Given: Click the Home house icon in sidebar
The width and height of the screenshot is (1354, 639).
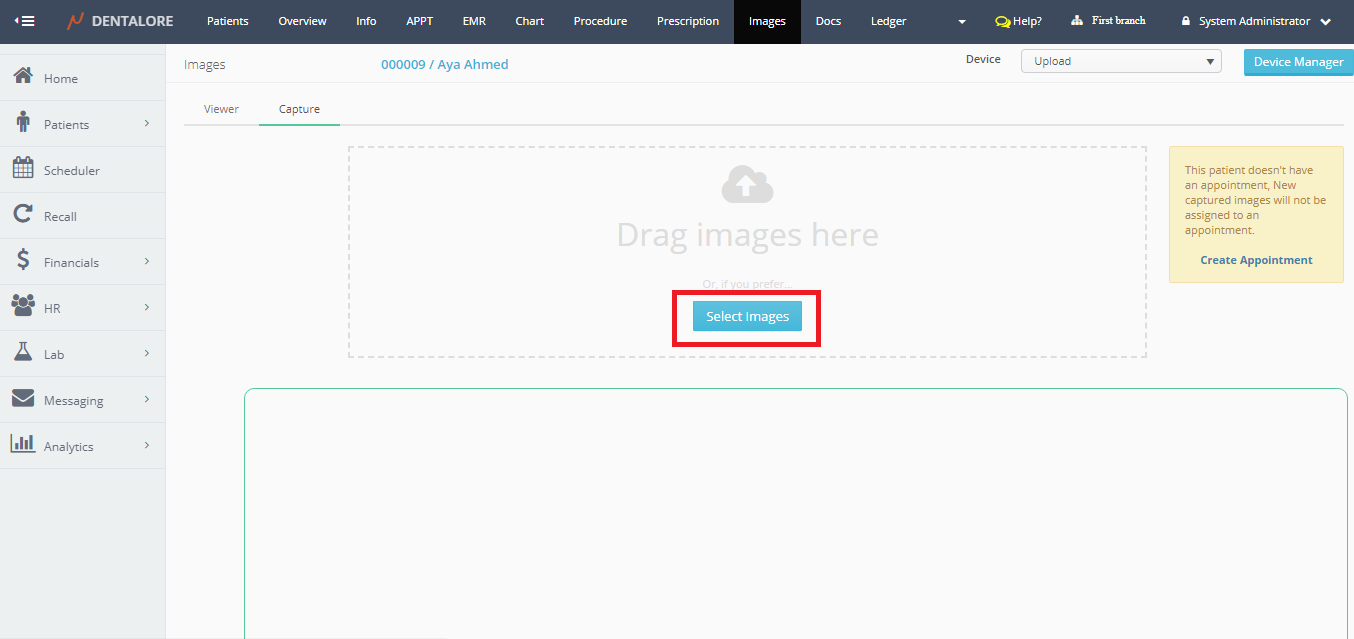Looking at the screenshot, I should (x=23, y=77).
